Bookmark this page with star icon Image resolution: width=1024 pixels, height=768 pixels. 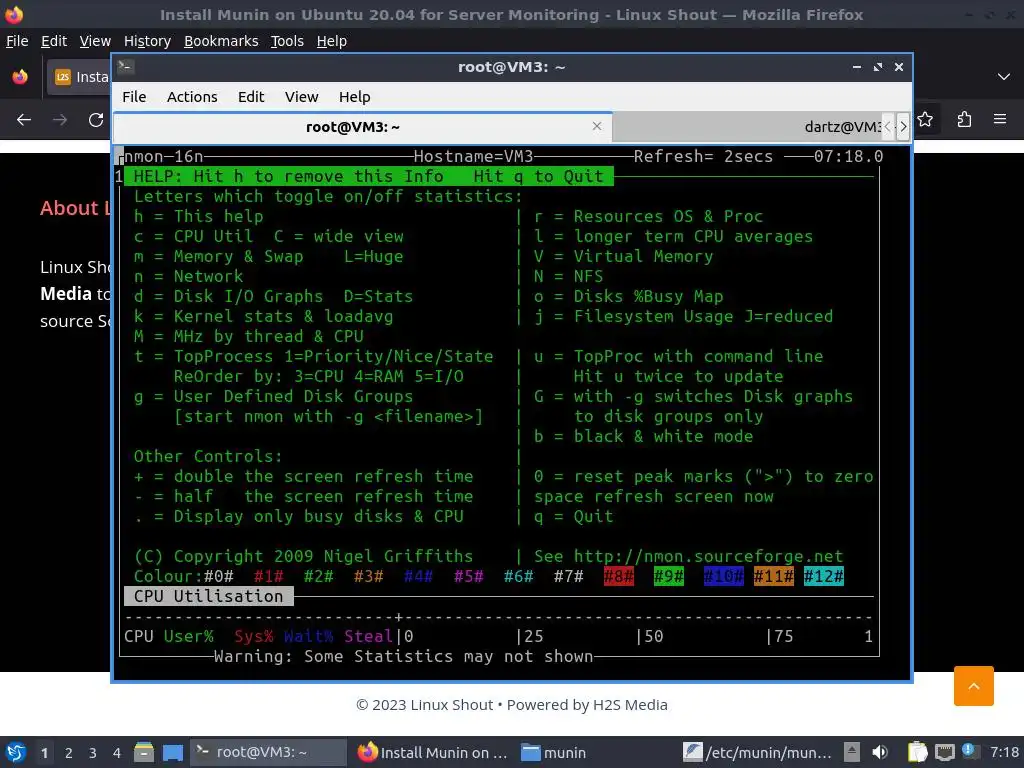[925, 120]
